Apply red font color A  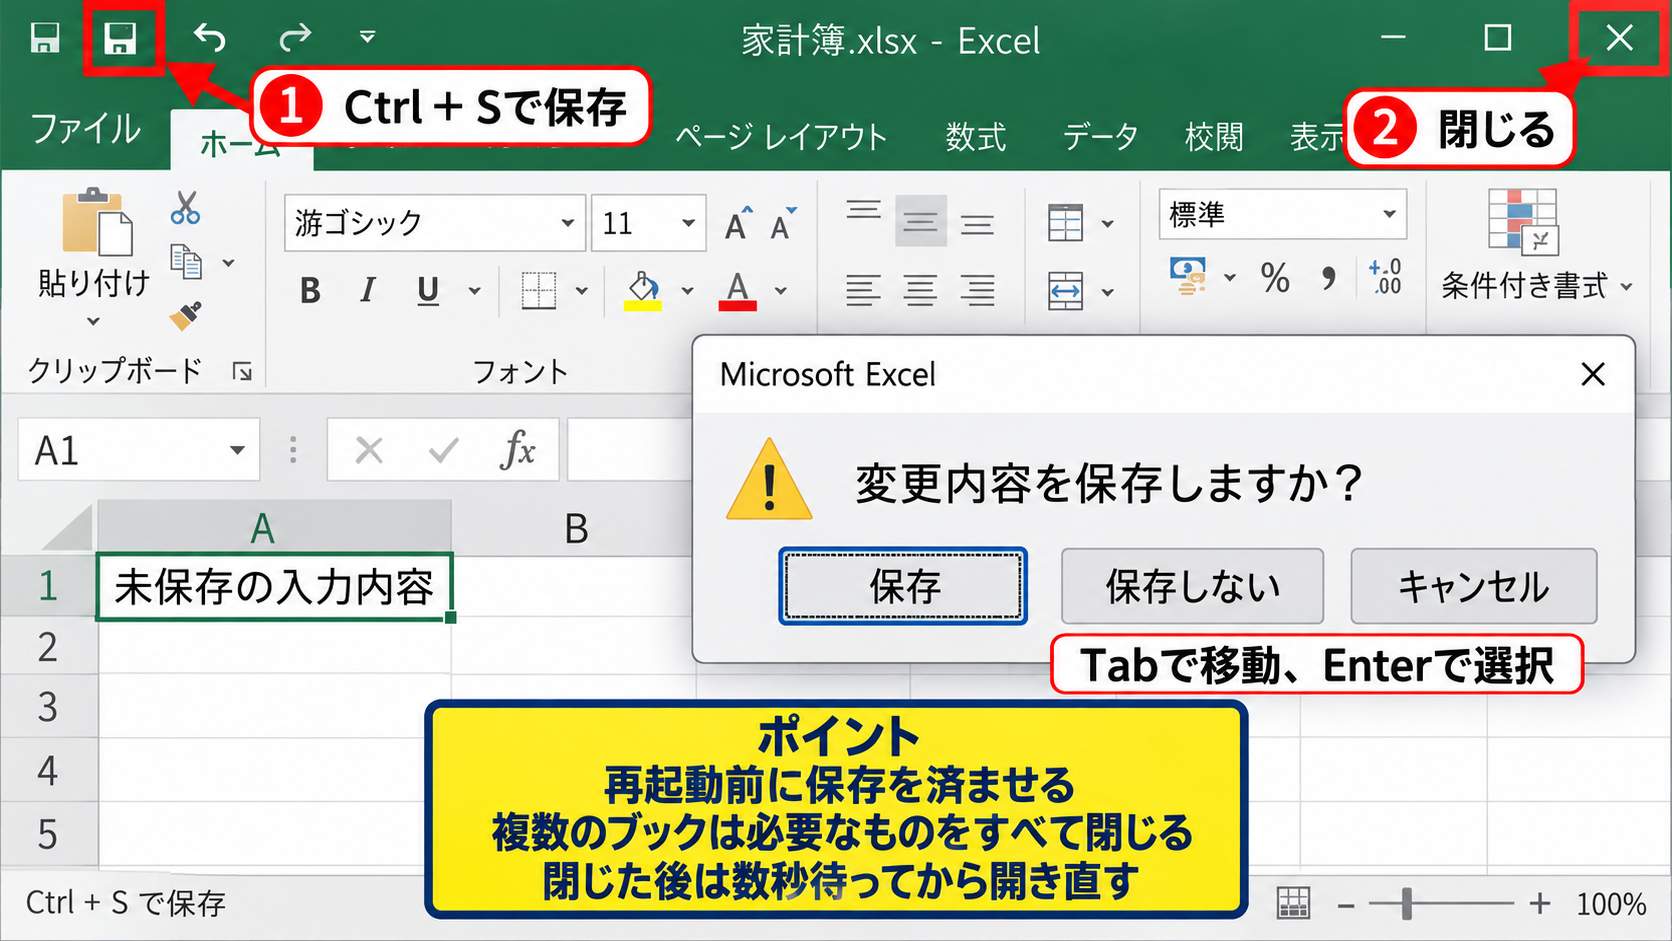click(738, 291)
